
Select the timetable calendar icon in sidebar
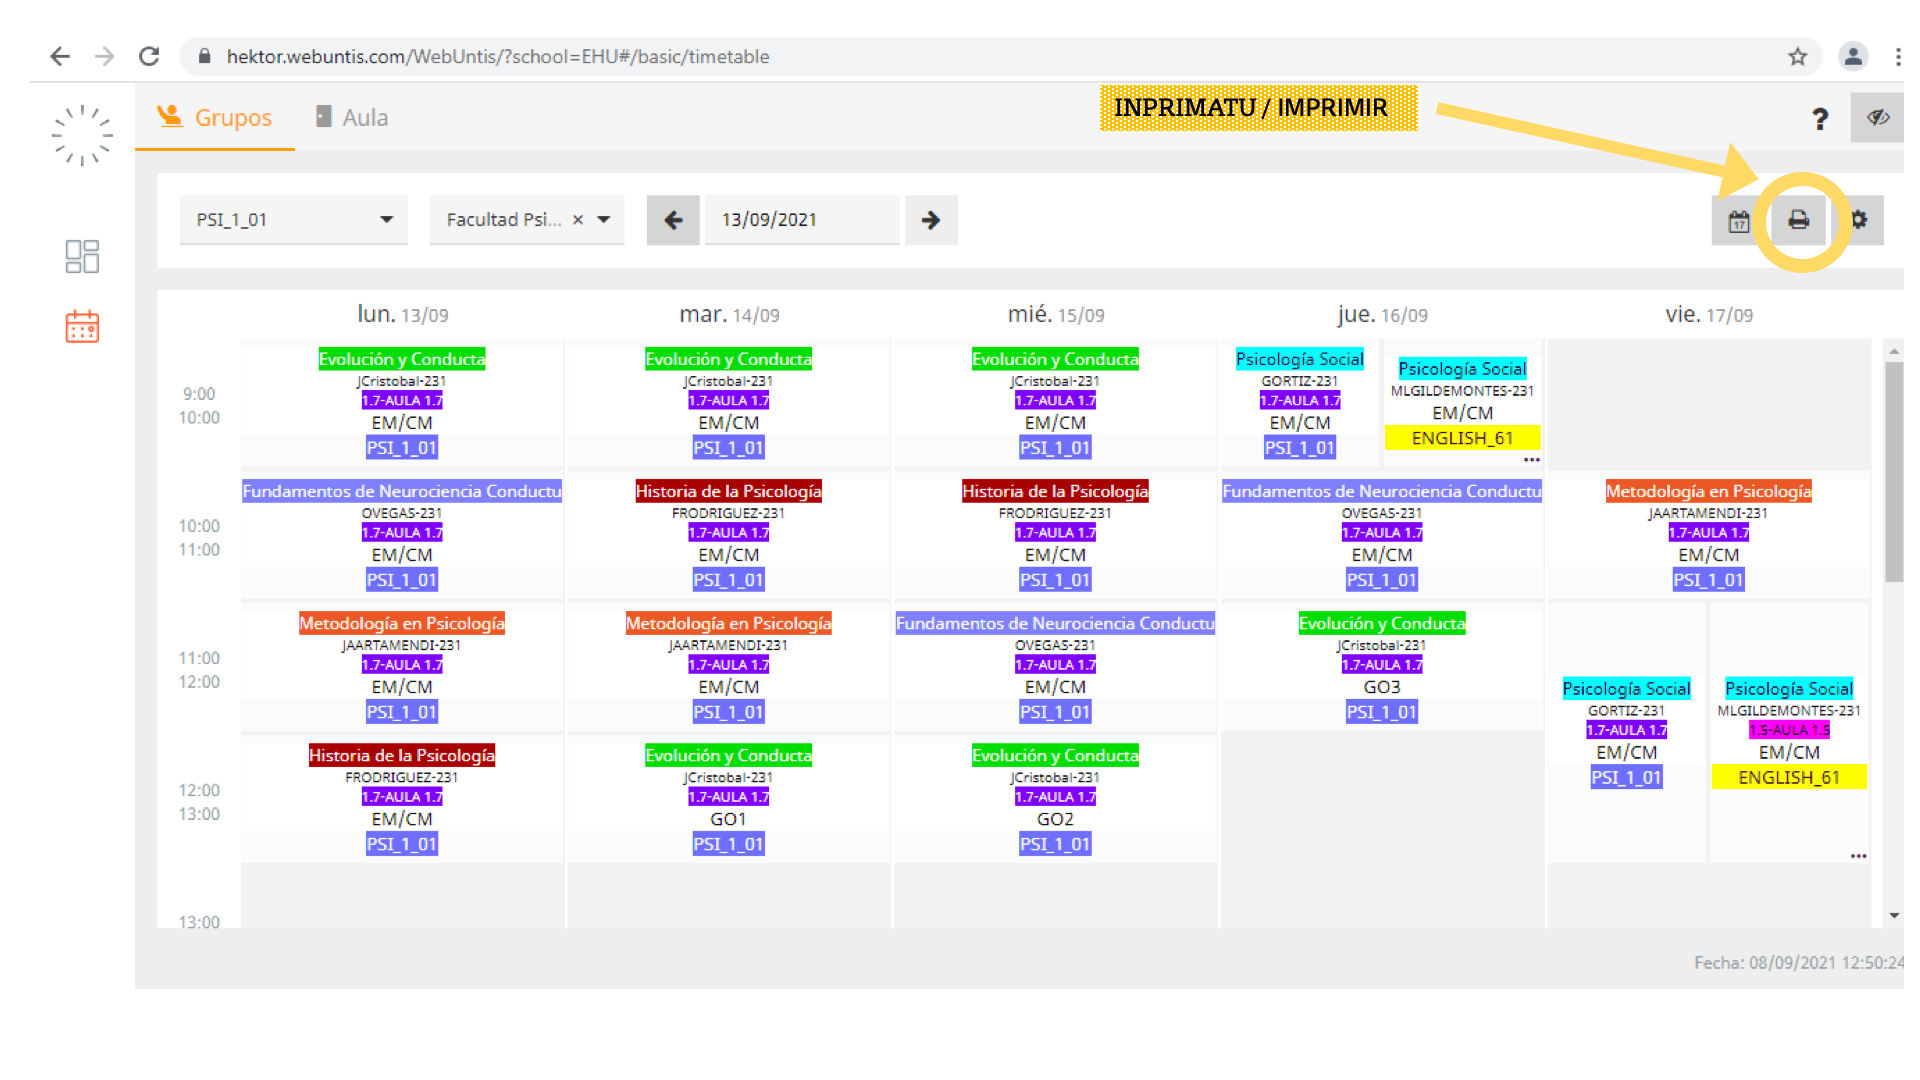pyautogui.click(x=82, y=327)
